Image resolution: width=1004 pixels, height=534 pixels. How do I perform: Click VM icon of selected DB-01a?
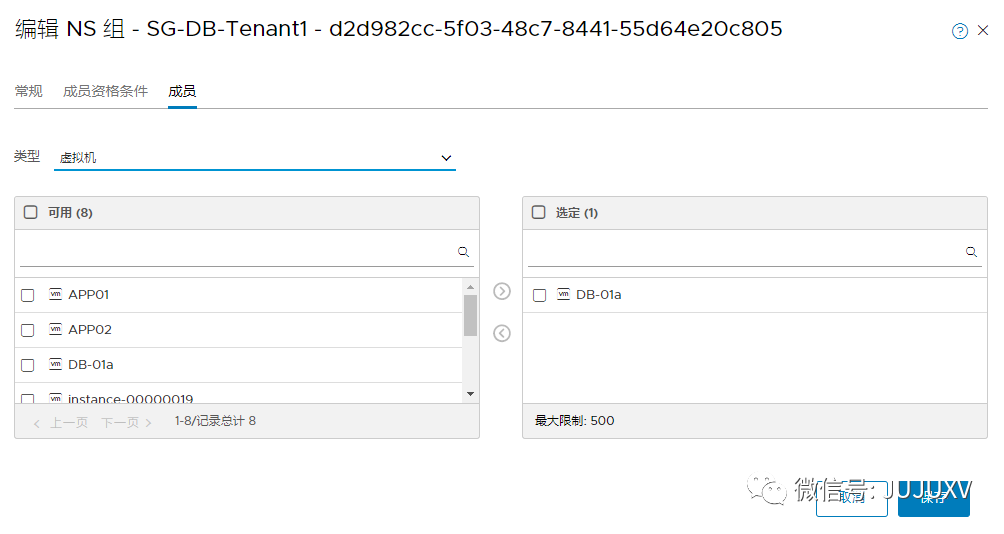click(x=564, y=294)
